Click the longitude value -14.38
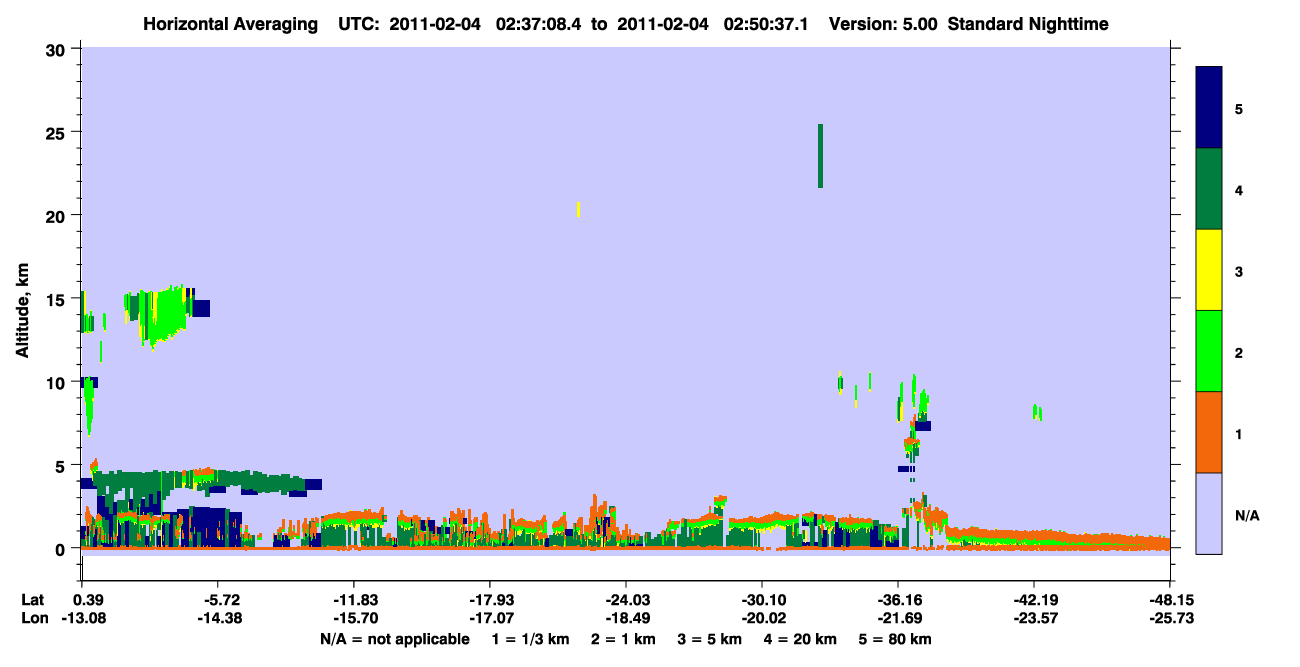 coord(217,618)
